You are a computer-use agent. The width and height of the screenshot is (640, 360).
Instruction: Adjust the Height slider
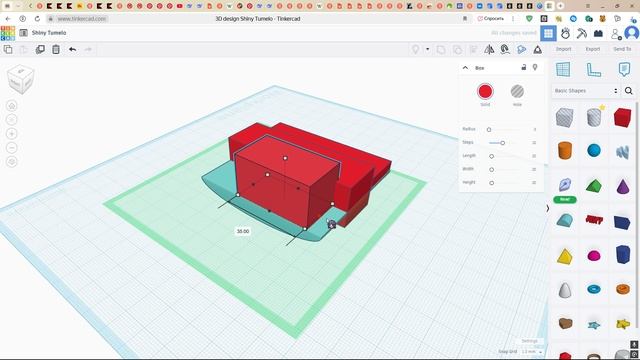point(491,183)
